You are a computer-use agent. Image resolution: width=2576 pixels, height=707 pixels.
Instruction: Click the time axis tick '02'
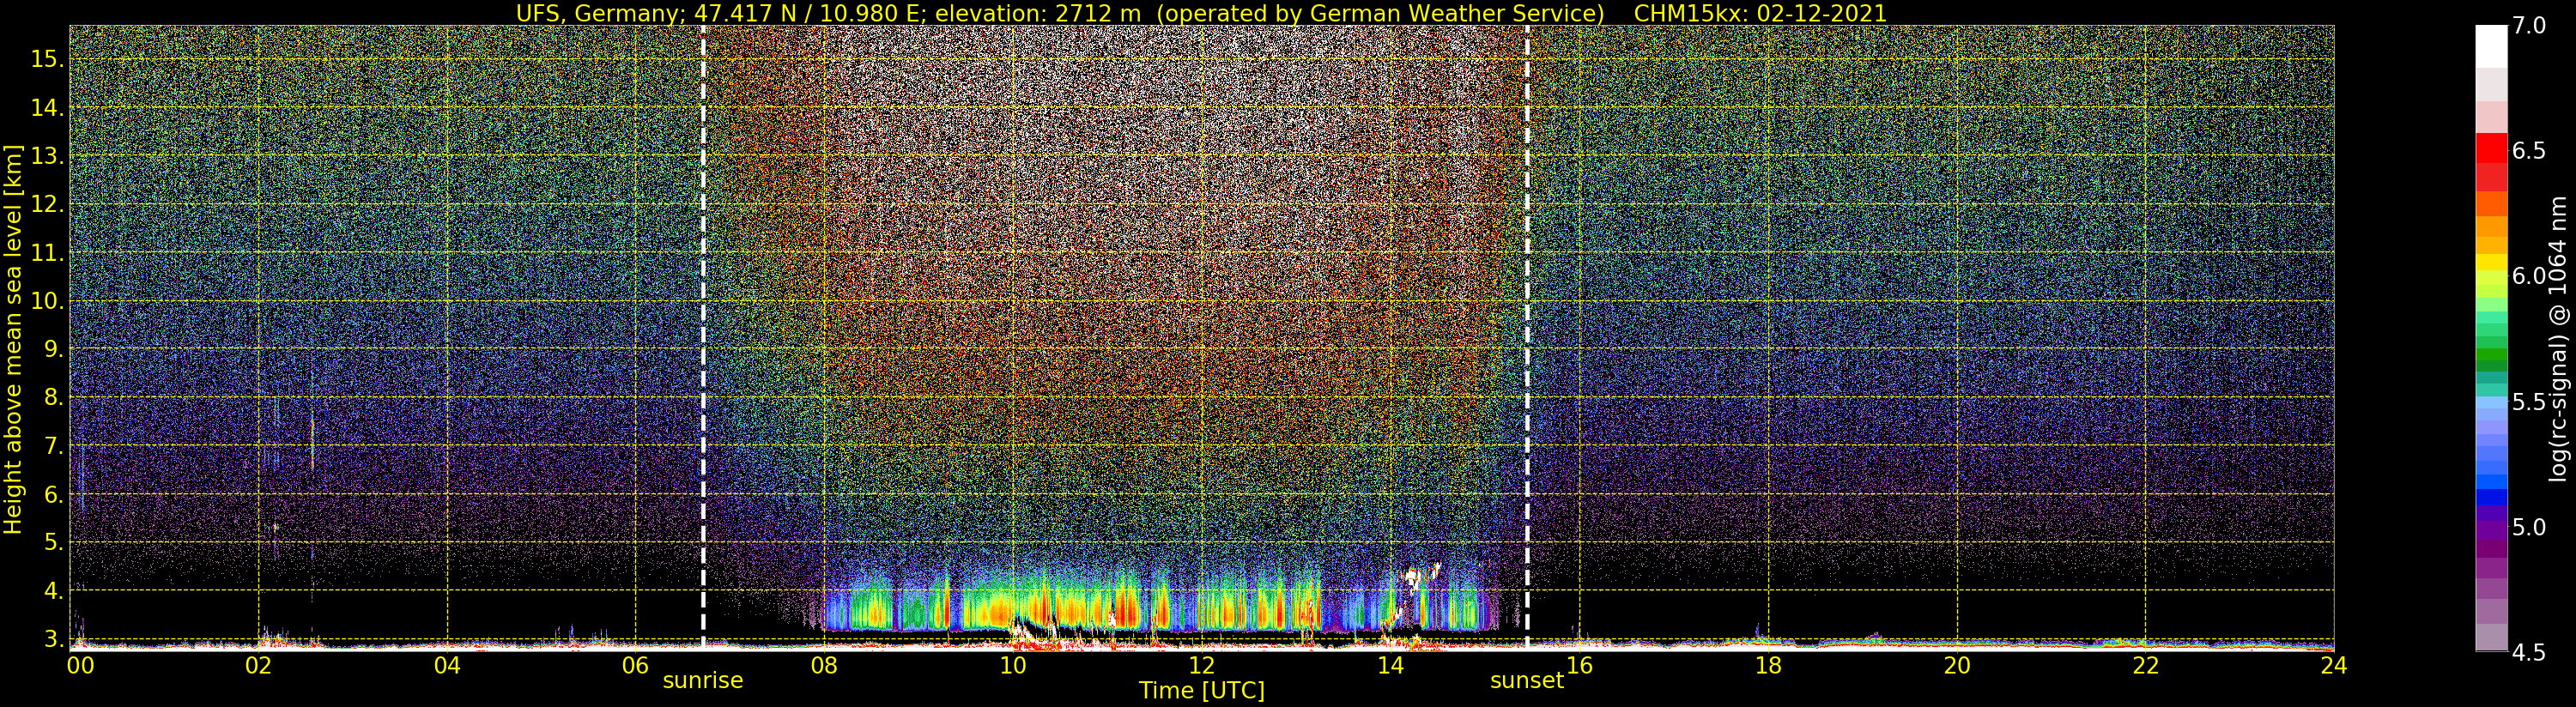(258, 665)
